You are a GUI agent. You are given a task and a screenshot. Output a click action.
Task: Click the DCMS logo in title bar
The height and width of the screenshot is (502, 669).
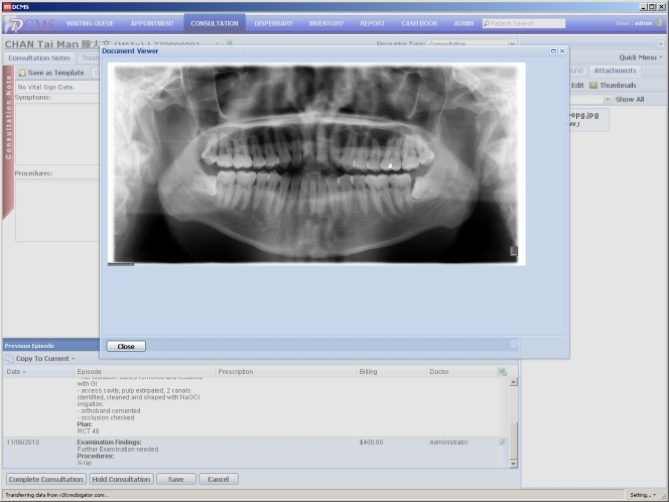point(7,6)
